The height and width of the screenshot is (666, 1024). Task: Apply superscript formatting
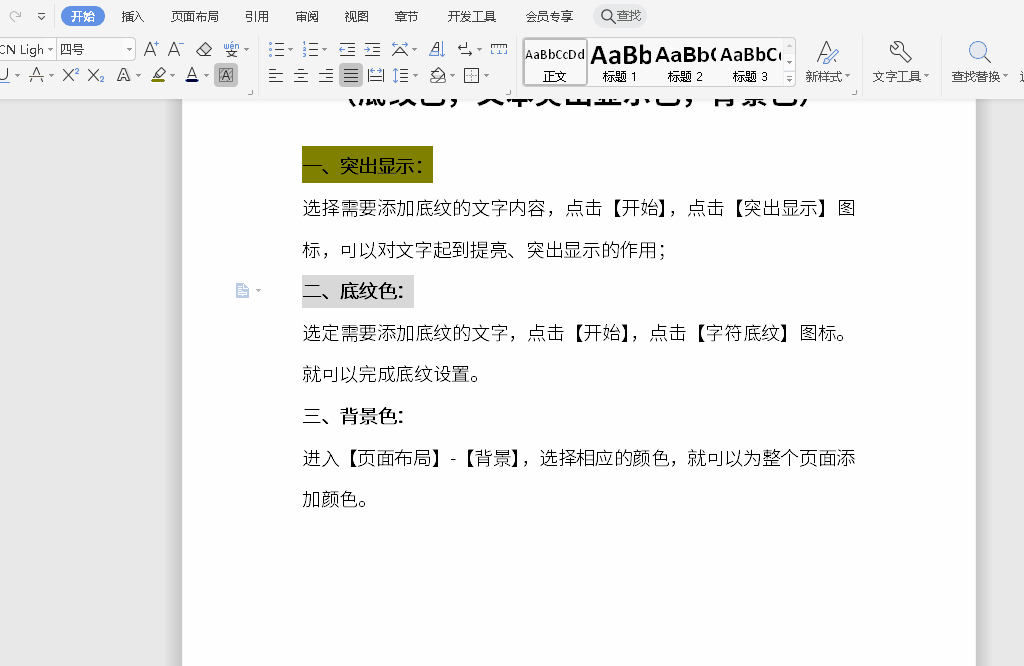coord(70,75)
